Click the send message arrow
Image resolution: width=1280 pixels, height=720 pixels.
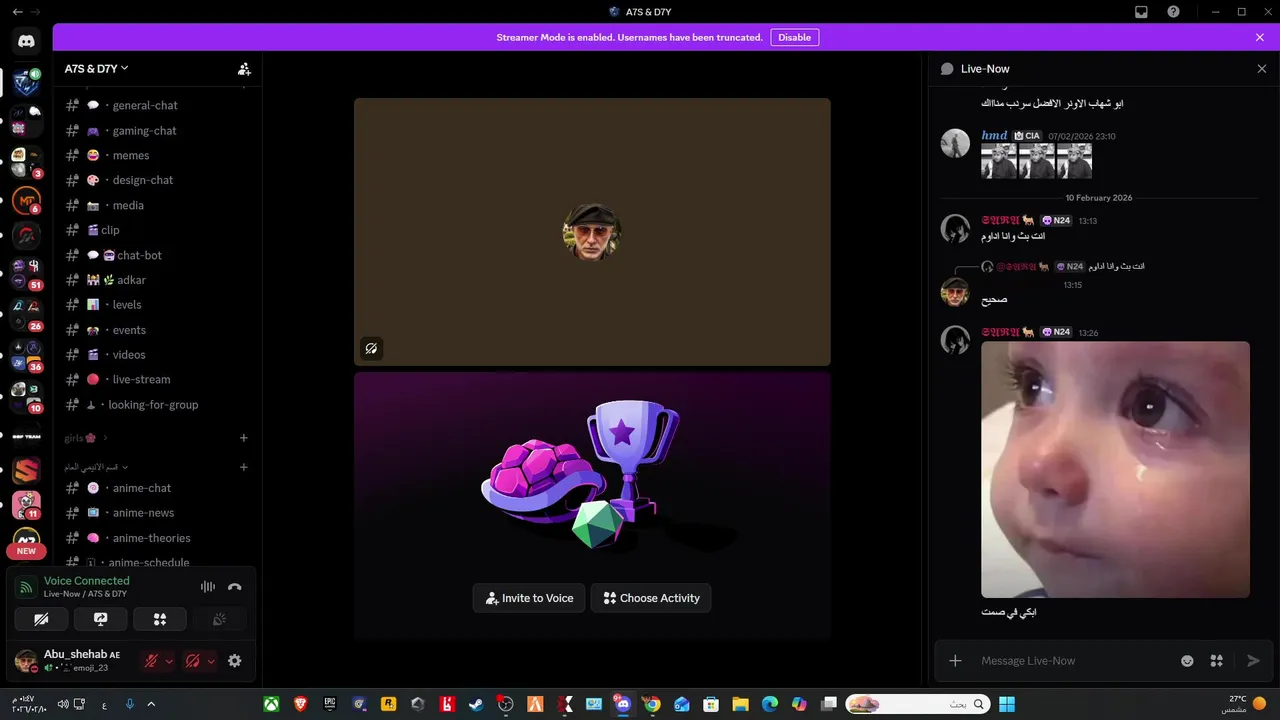(x=1253, y=661)
